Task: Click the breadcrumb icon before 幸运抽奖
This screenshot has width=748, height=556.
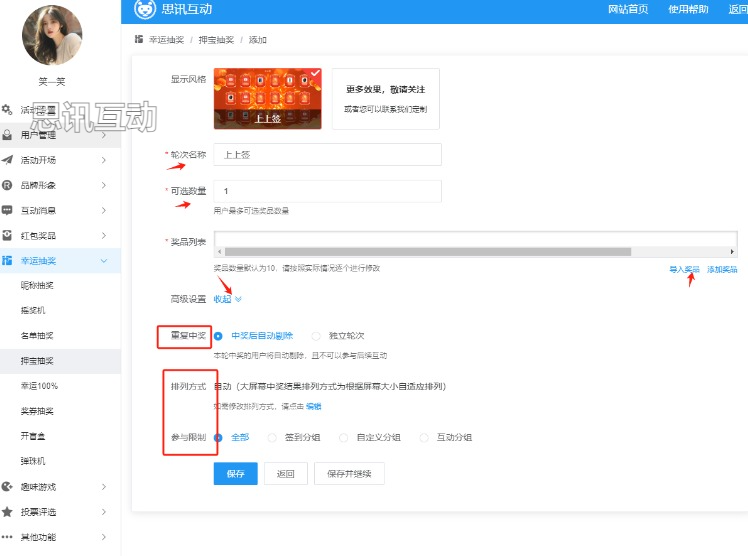Action: coord(139,39)
